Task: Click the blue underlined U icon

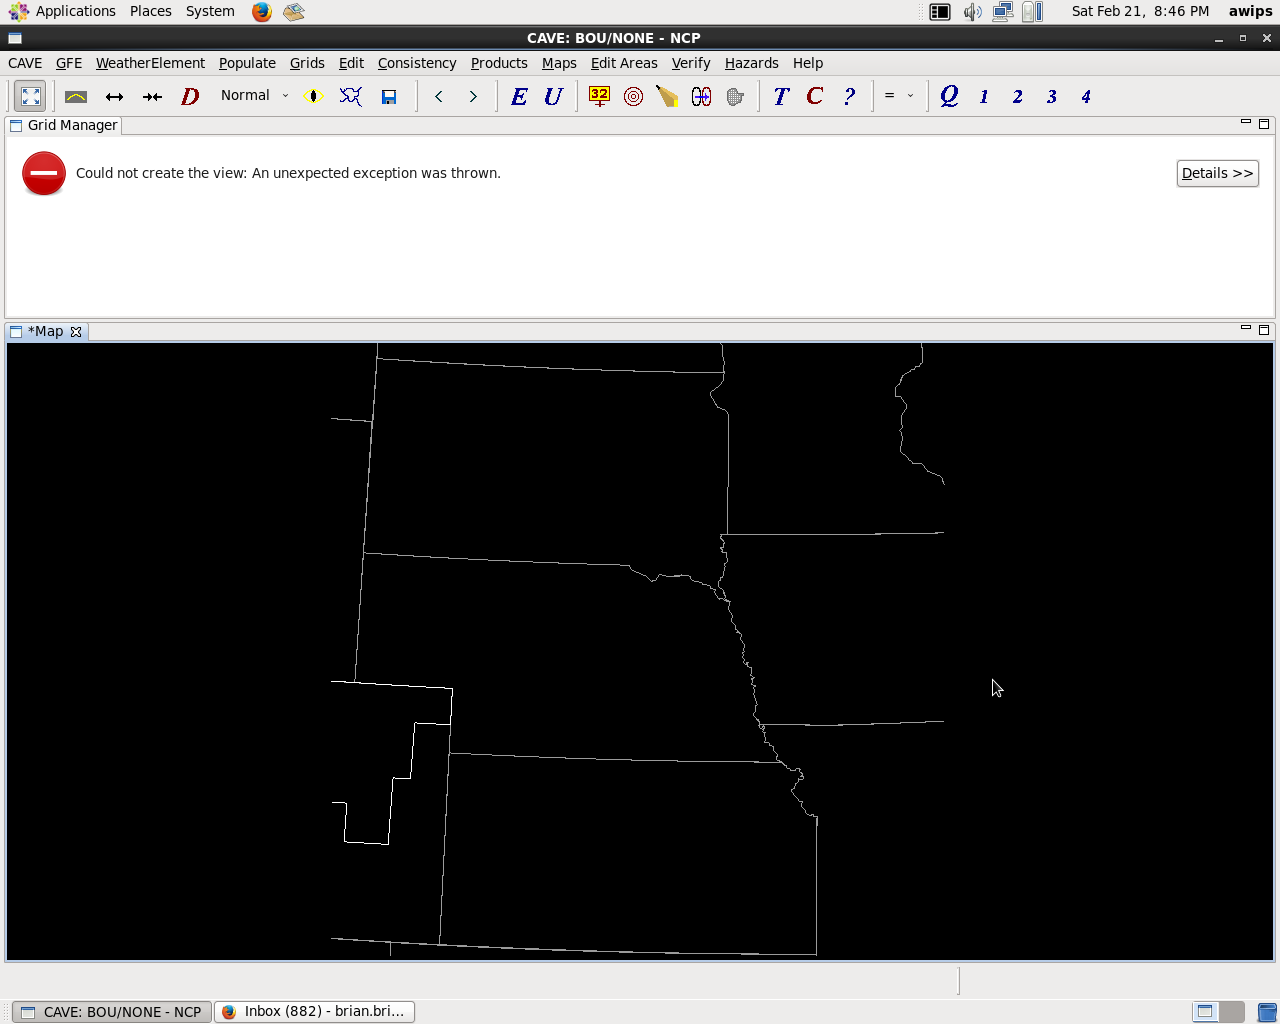Action: (x=553, y=97)
